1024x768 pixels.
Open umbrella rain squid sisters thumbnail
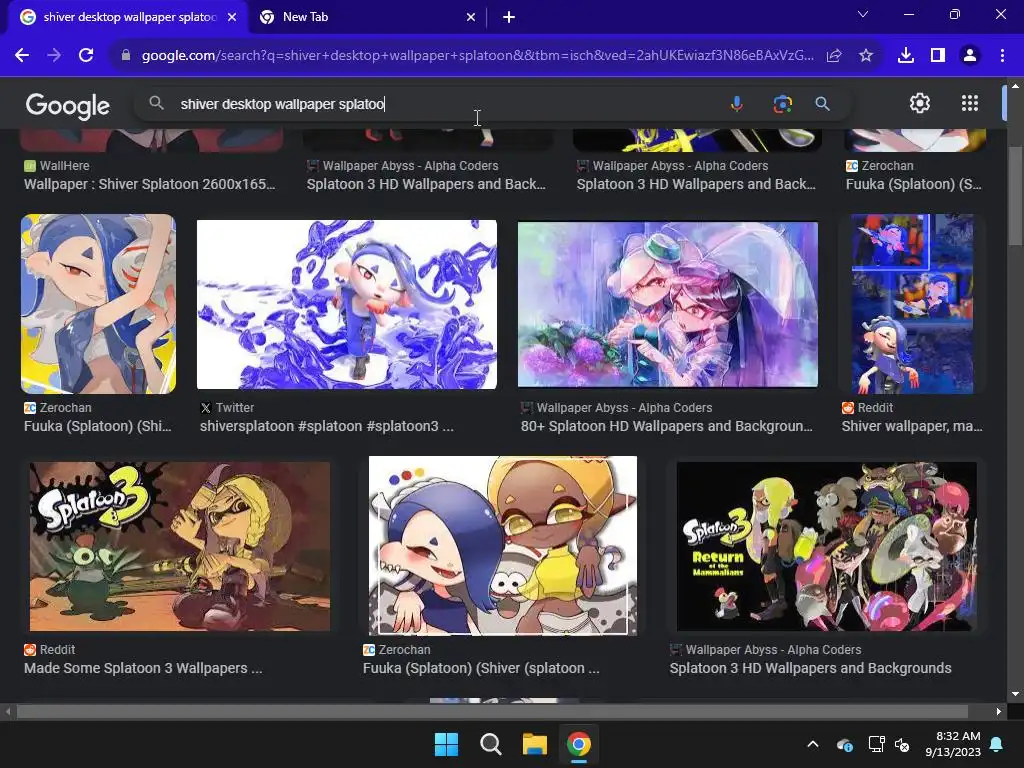point(667,304)
